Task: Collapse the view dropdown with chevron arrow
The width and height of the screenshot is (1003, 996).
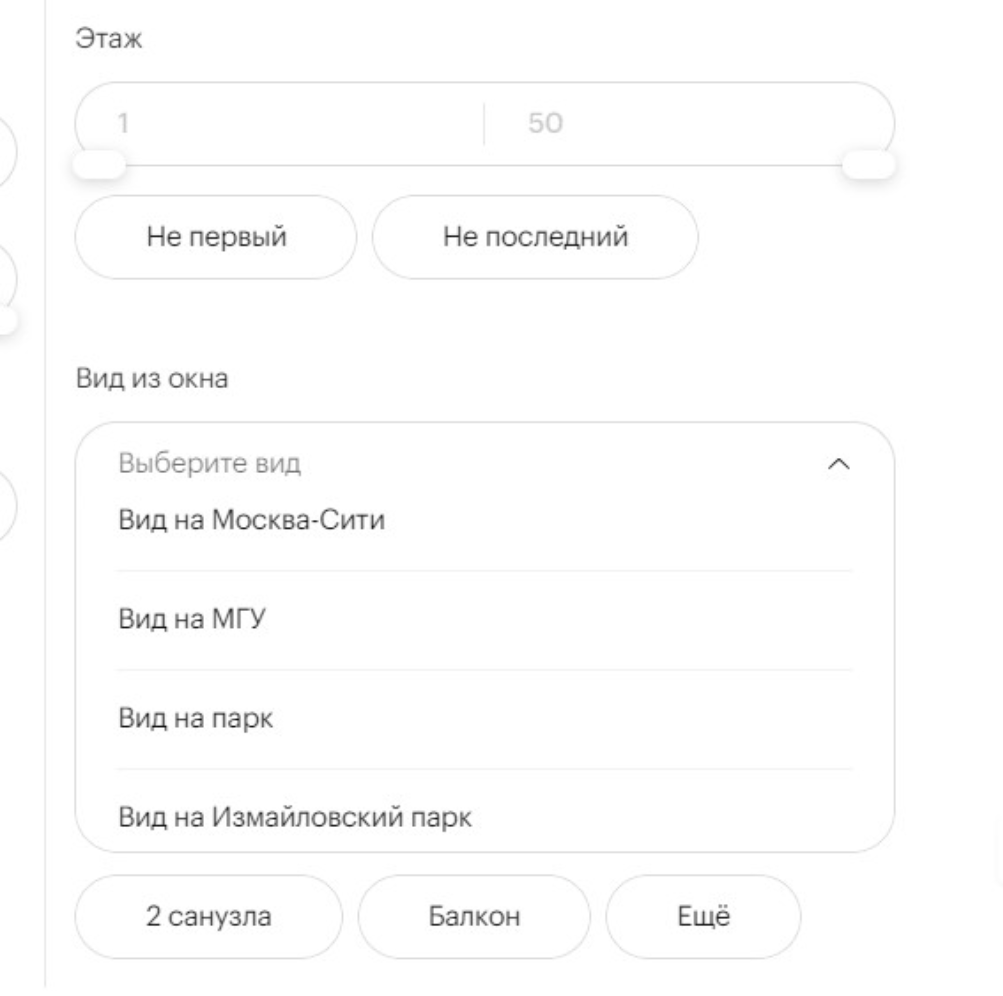Action: [840, 464]
